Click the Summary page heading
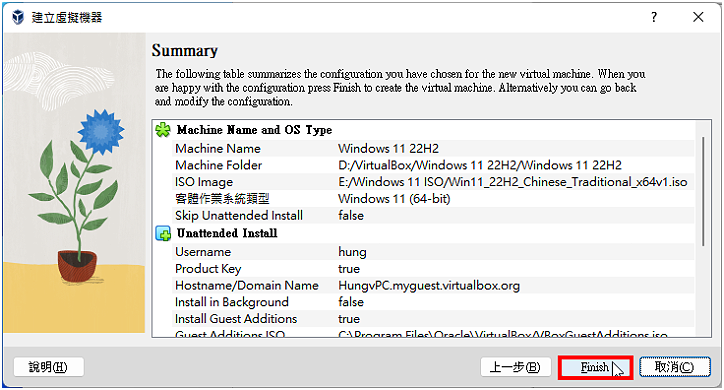Screen dimensions: 724x390 tap(185, 50)
